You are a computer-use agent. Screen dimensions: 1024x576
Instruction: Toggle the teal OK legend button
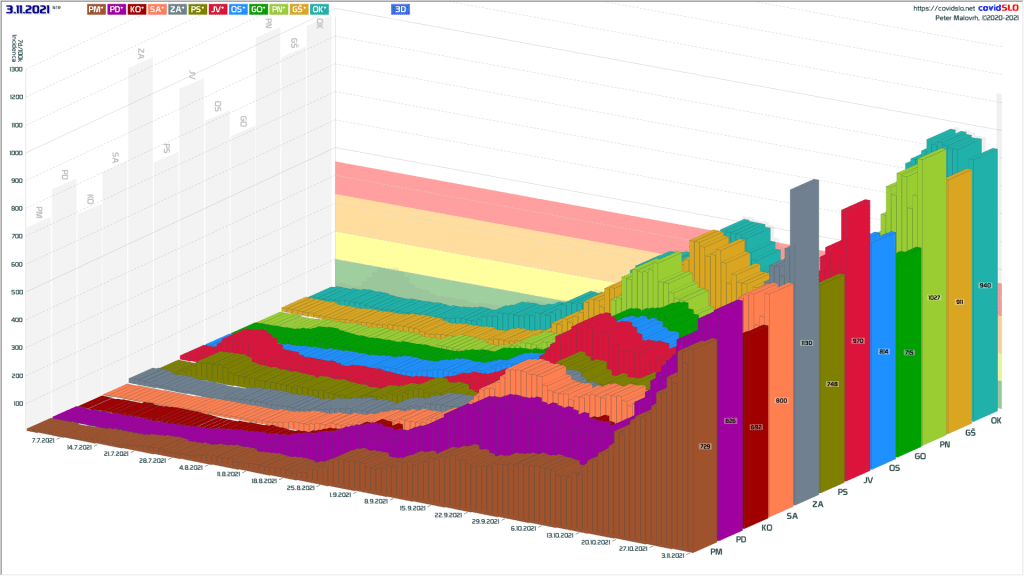click(x=319, y=9)
